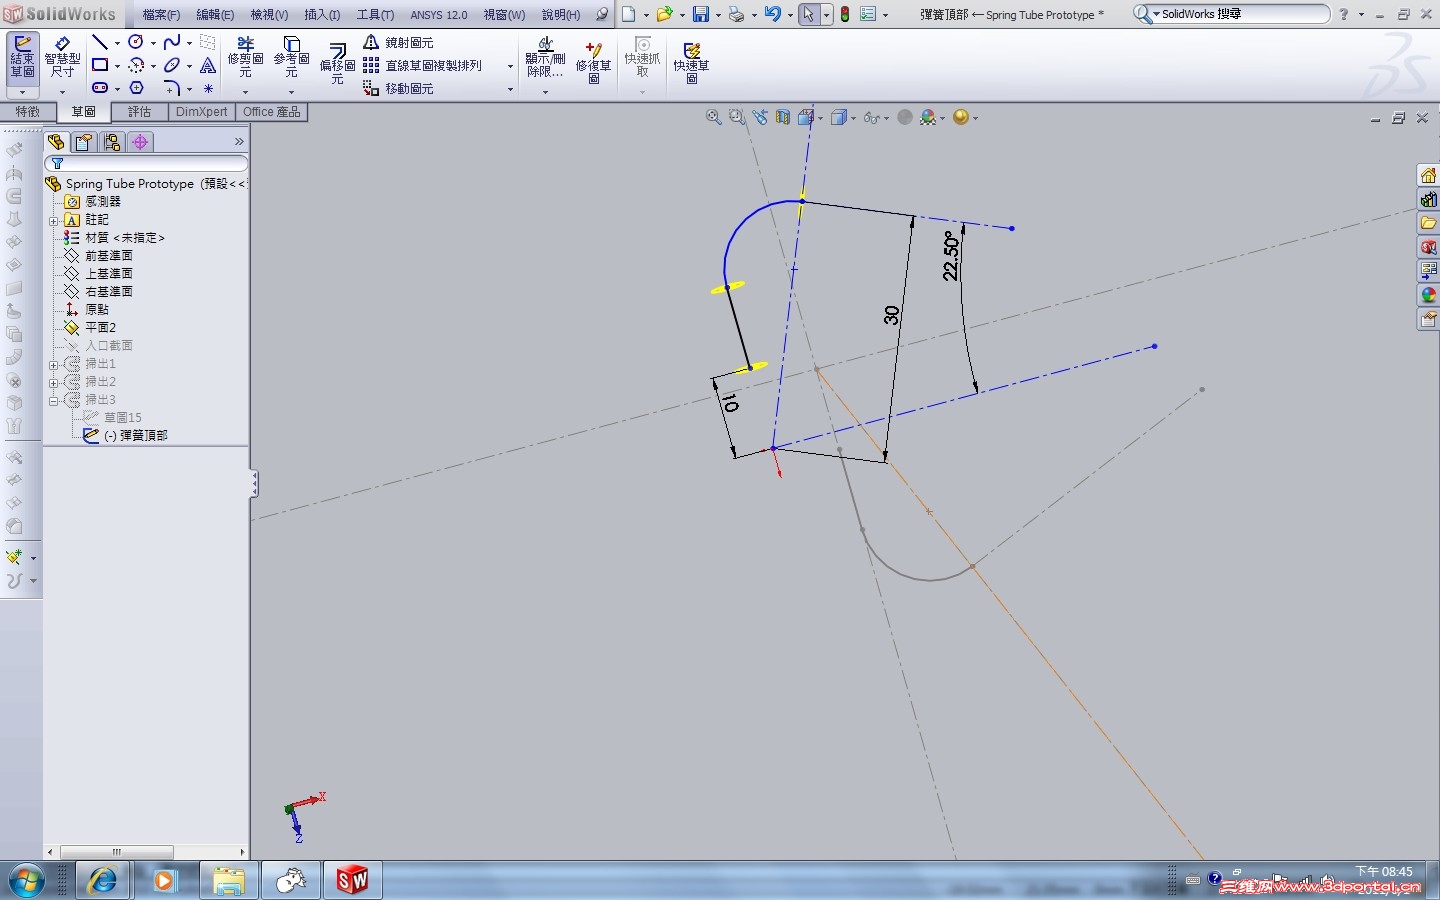Image resolution: width=1440 pixels, height=900 pixels.
Task: Expand the 掃出2 tree node
Action: point(54,382)
